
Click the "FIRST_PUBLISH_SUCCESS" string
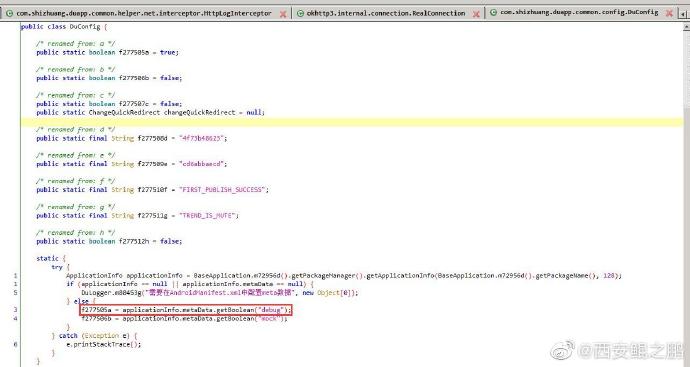click(x=222, y=190)
